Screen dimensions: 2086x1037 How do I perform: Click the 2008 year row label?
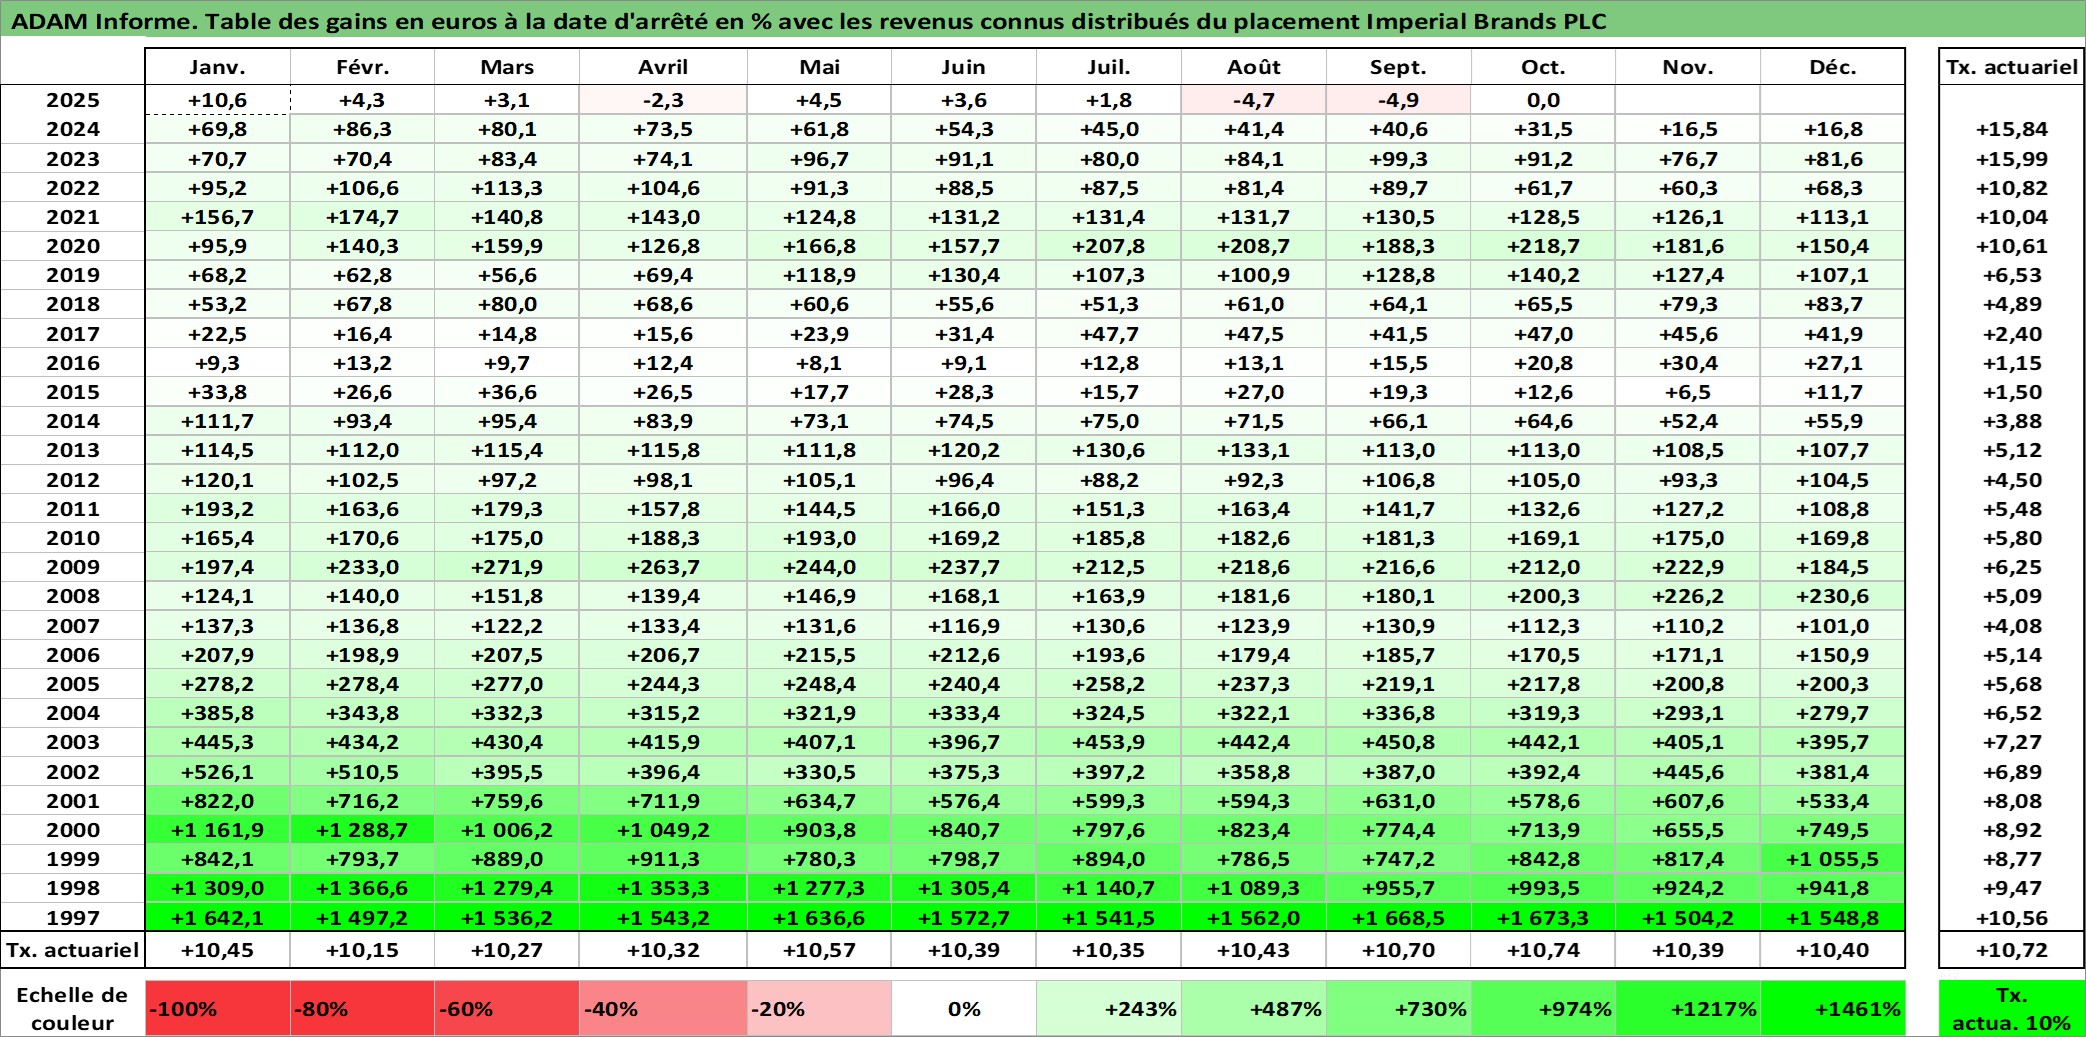click(x=73, y=596)
